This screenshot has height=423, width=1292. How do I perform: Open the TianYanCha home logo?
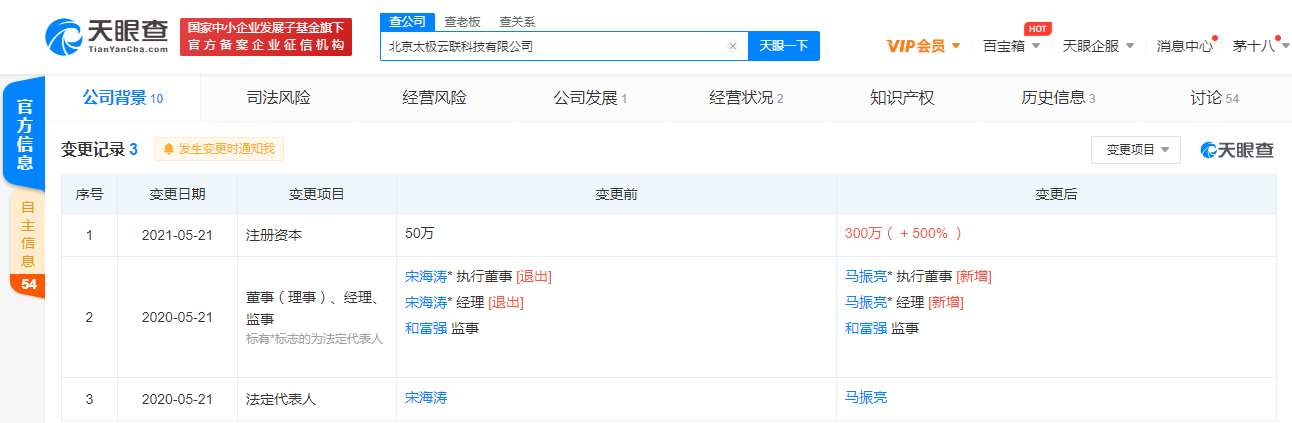pos(107,35)
